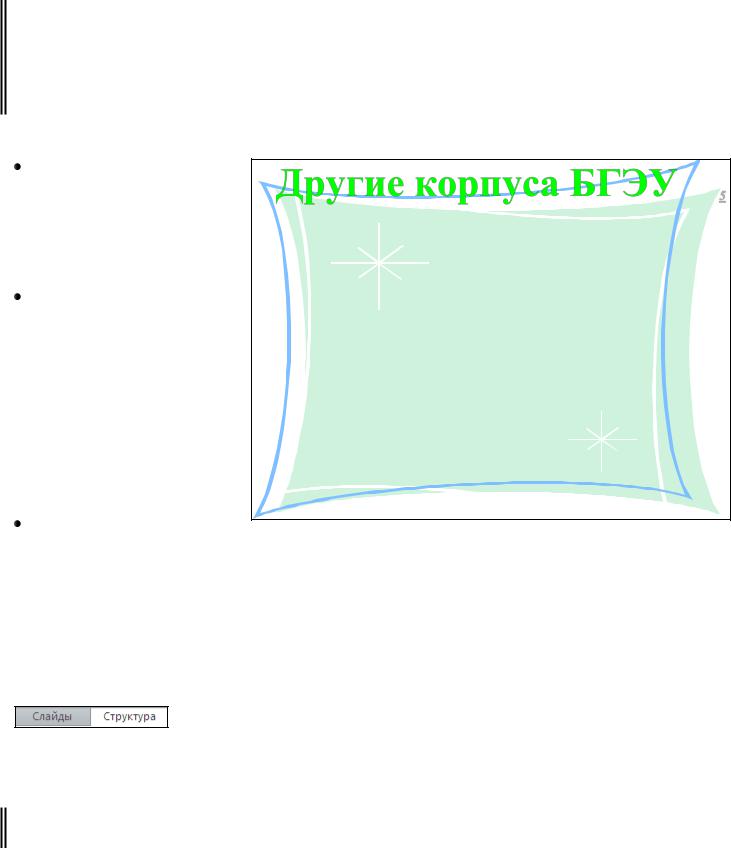Select the title Другие корпуса БГЭУ
This screenshot has height=848, width=731.
[476, 184]
